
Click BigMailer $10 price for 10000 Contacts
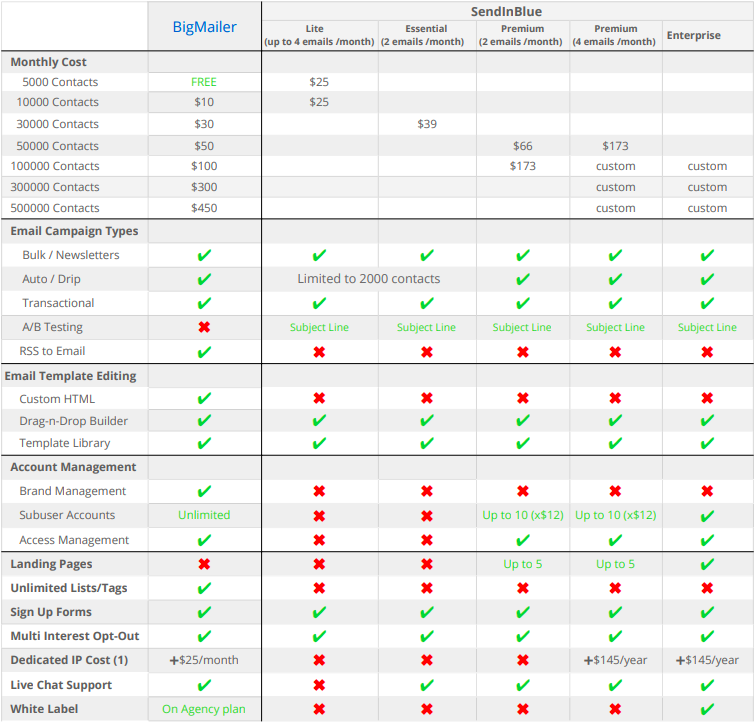point(204,102)
